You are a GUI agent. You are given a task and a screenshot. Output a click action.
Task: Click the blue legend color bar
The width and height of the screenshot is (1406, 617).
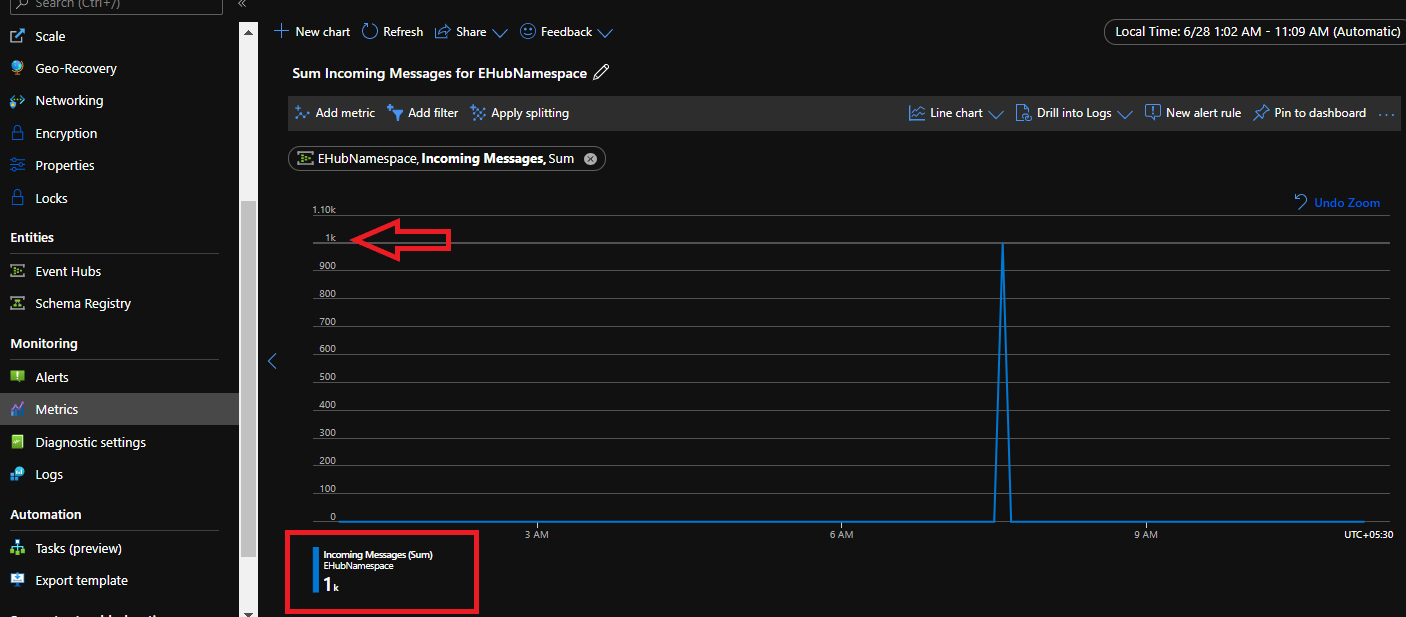pos(316,571)
